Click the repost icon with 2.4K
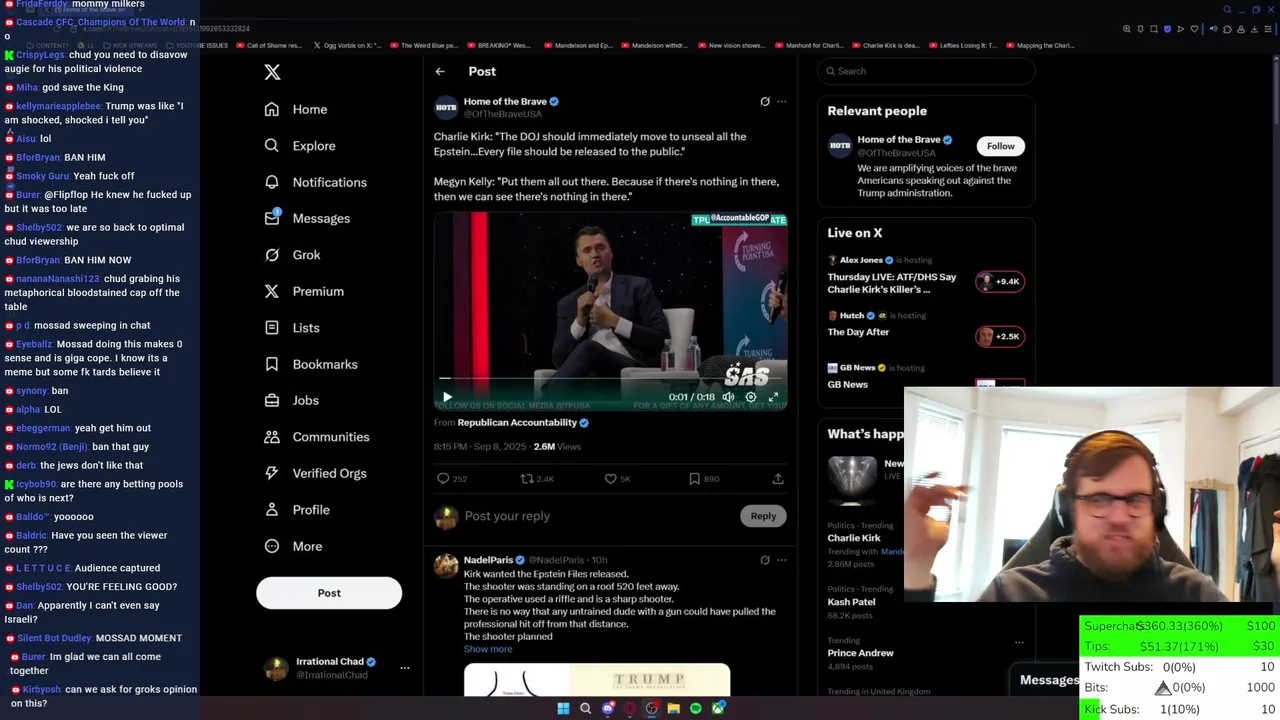The width and height of the screenshot is (1280, 720). pos(527,479)
